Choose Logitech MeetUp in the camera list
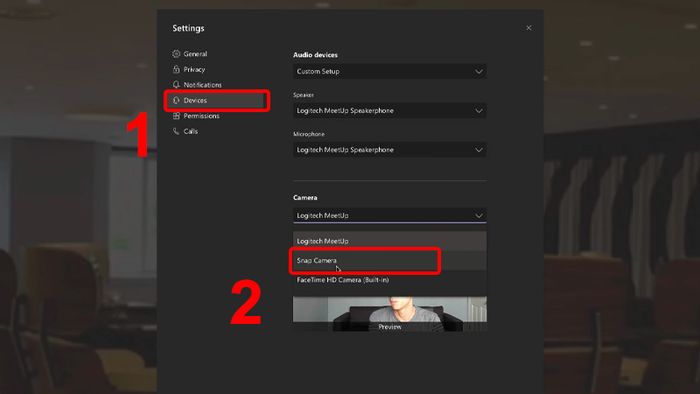 click(390, 241)
